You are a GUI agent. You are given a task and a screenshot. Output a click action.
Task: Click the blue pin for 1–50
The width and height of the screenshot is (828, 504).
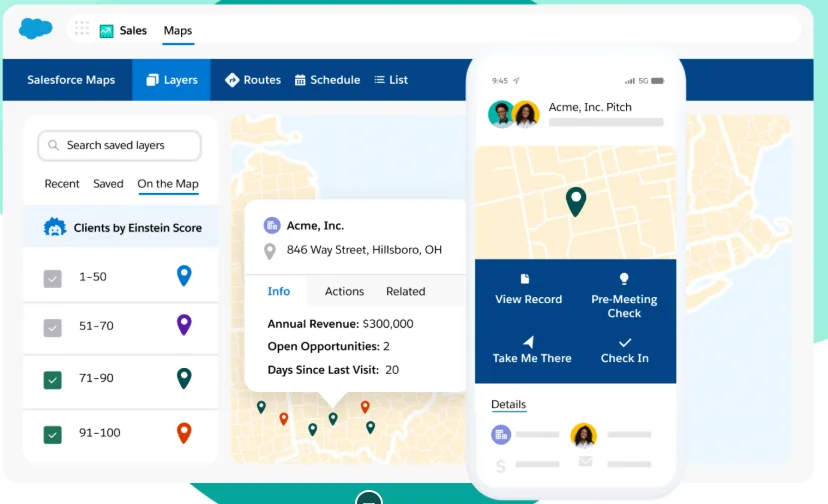tap(184, 275)
